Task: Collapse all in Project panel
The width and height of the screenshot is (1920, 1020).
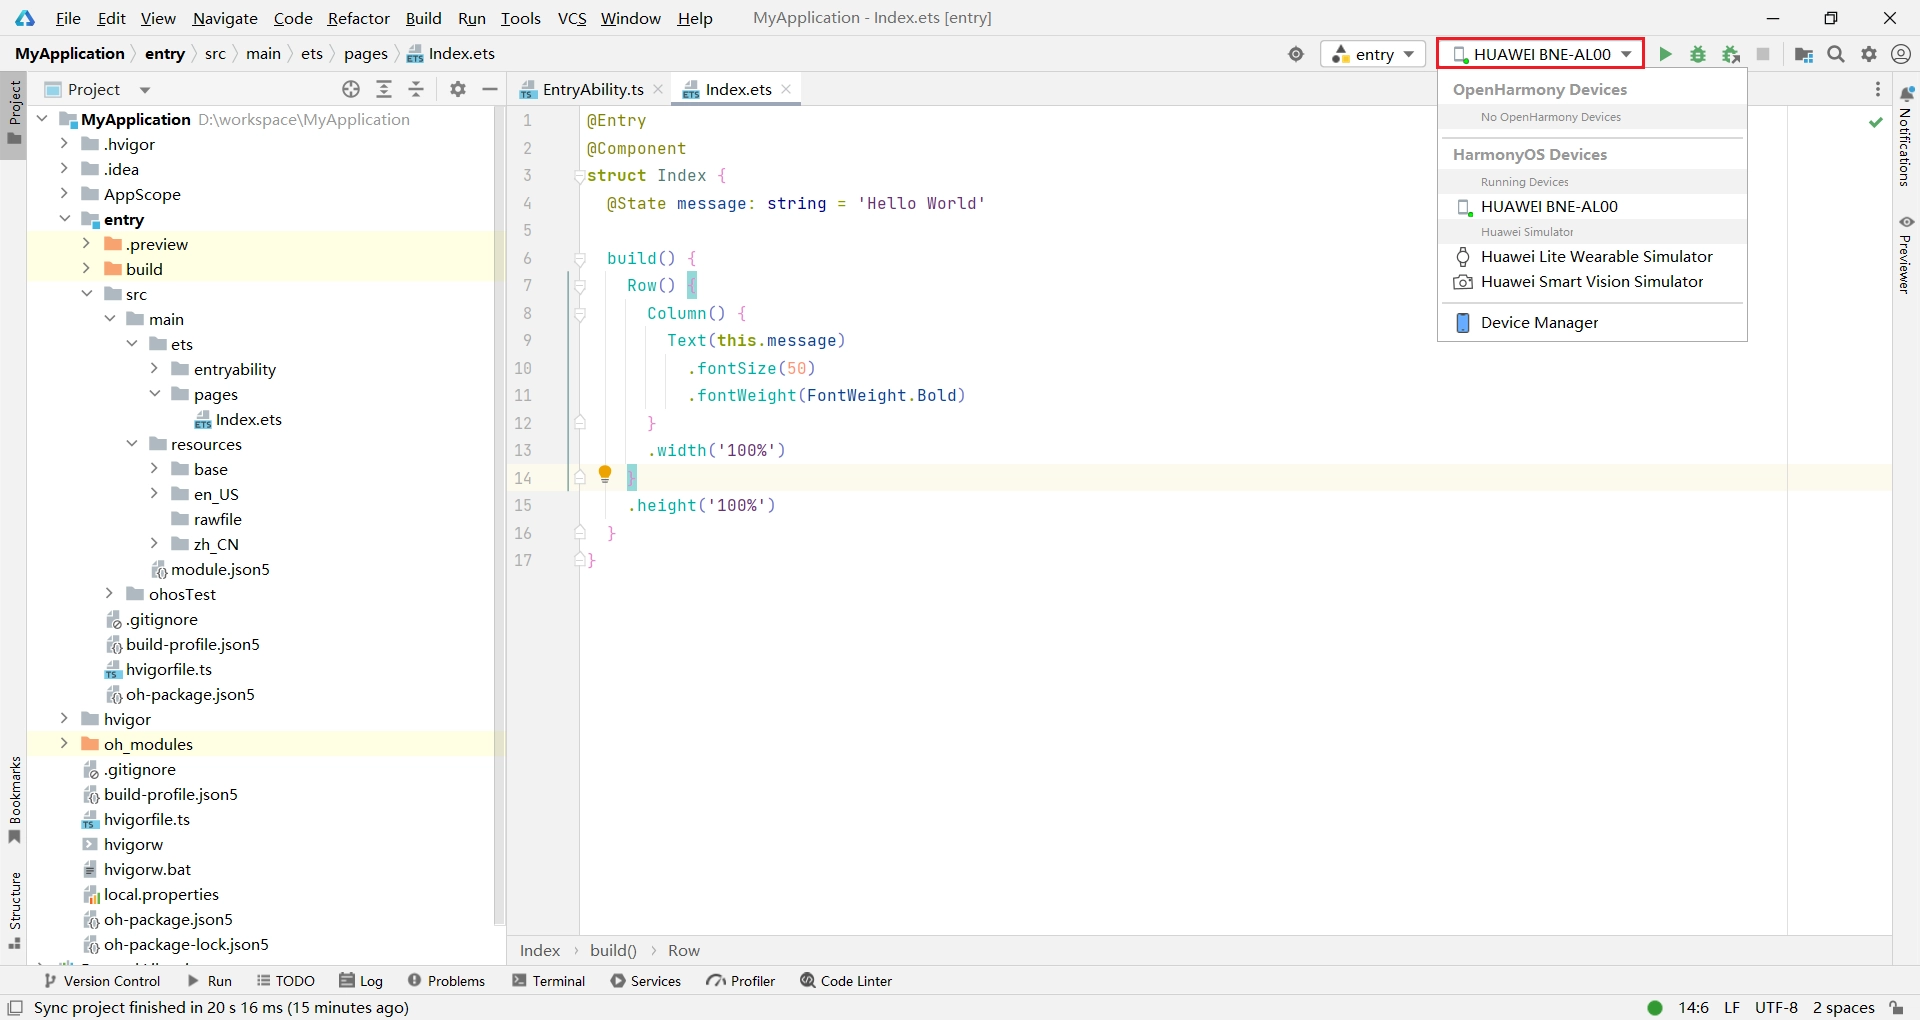Action: click(417, 89)
